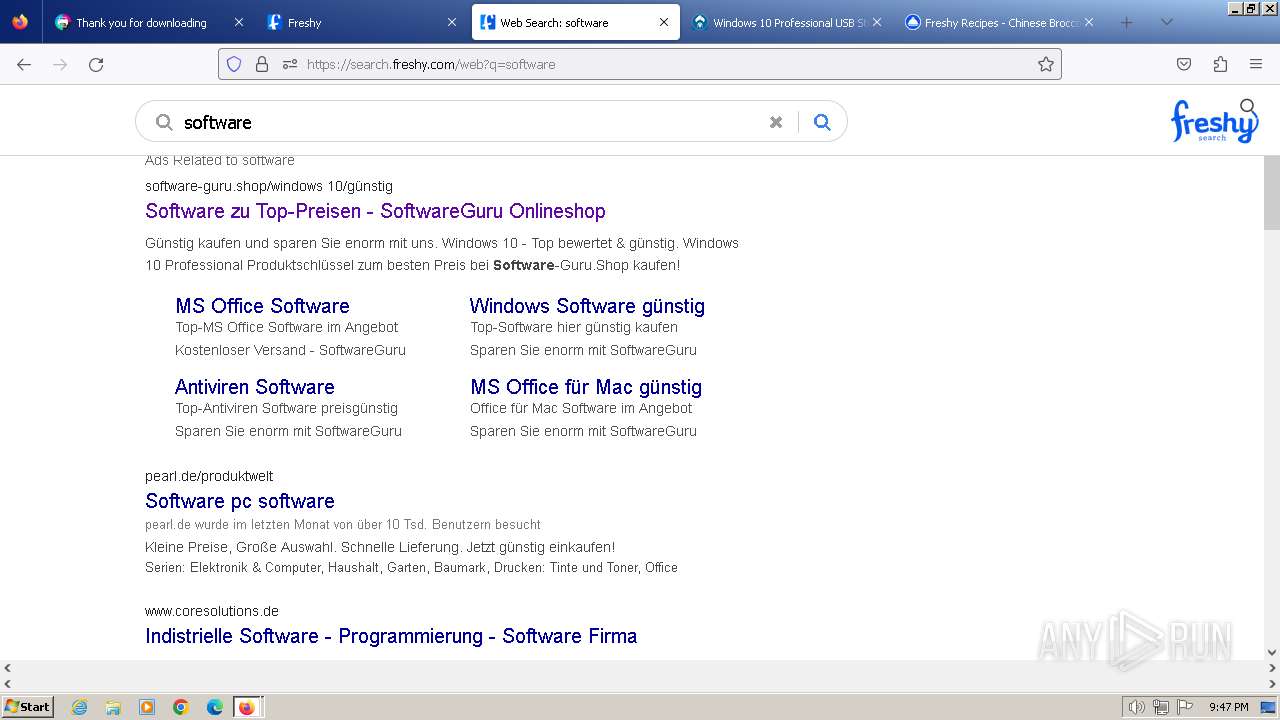
Task: Switch to the Freshy tab
Action: (x=362, y=22)
